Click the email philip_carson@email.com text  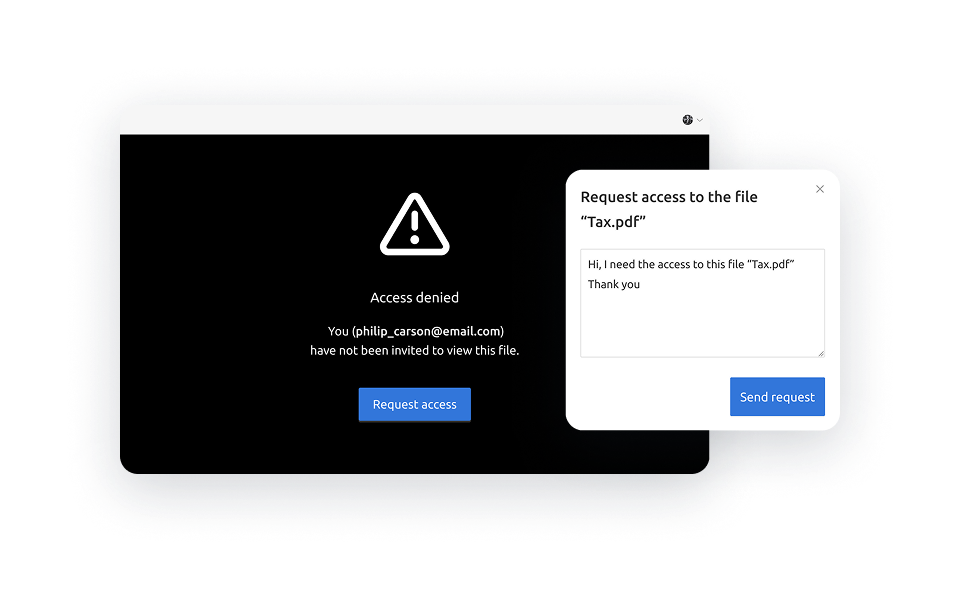(428, 331)
